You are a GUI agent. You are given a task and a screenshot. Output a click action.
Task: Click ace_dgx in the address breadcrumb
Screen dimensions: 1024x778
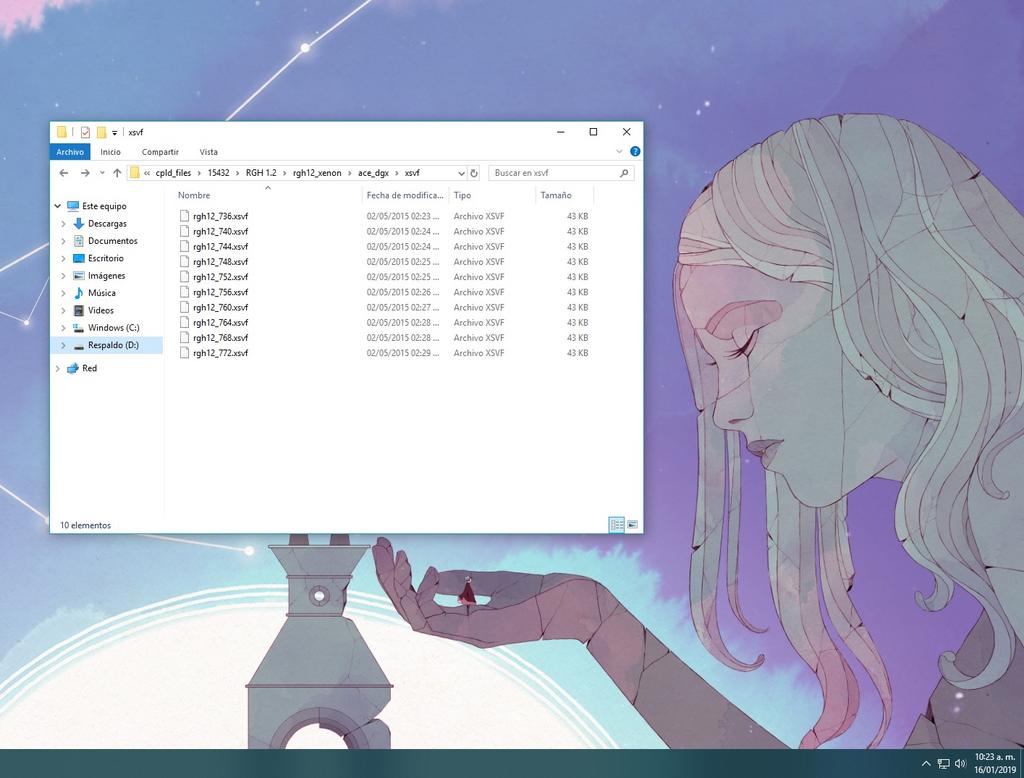pyautogui.click(x=373, y=173)
